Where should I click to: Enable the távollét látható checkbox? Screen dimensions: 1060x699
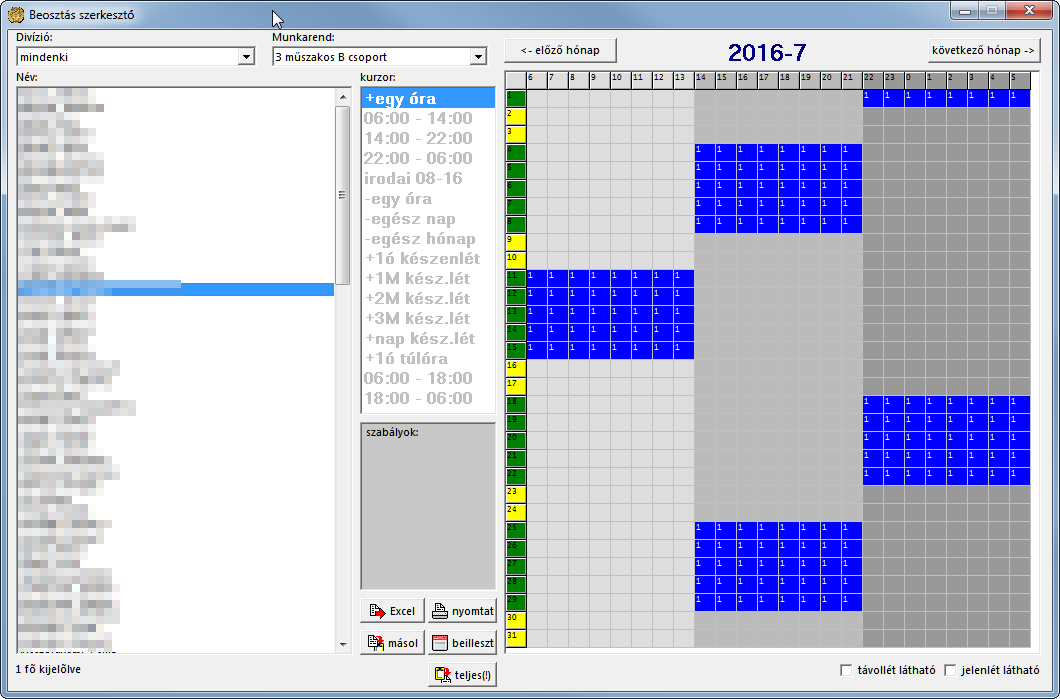(x=847, y=670)
